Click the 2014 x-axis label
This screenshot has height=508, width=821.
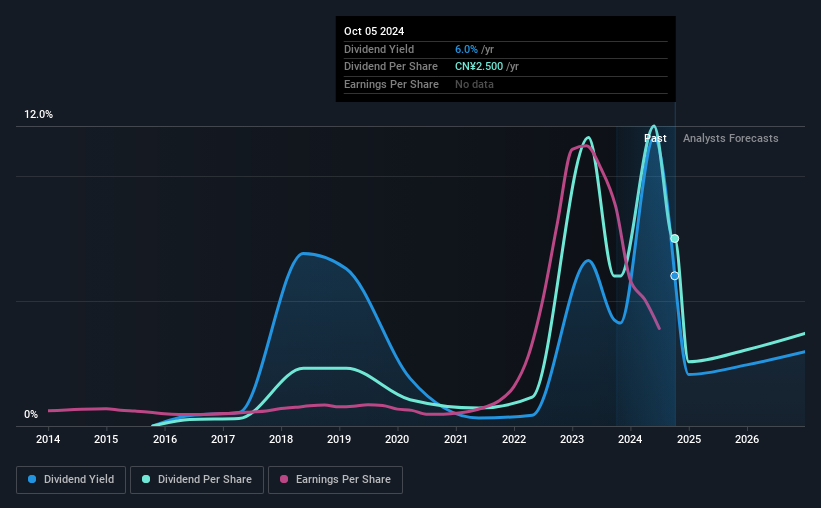click(48, 439)
